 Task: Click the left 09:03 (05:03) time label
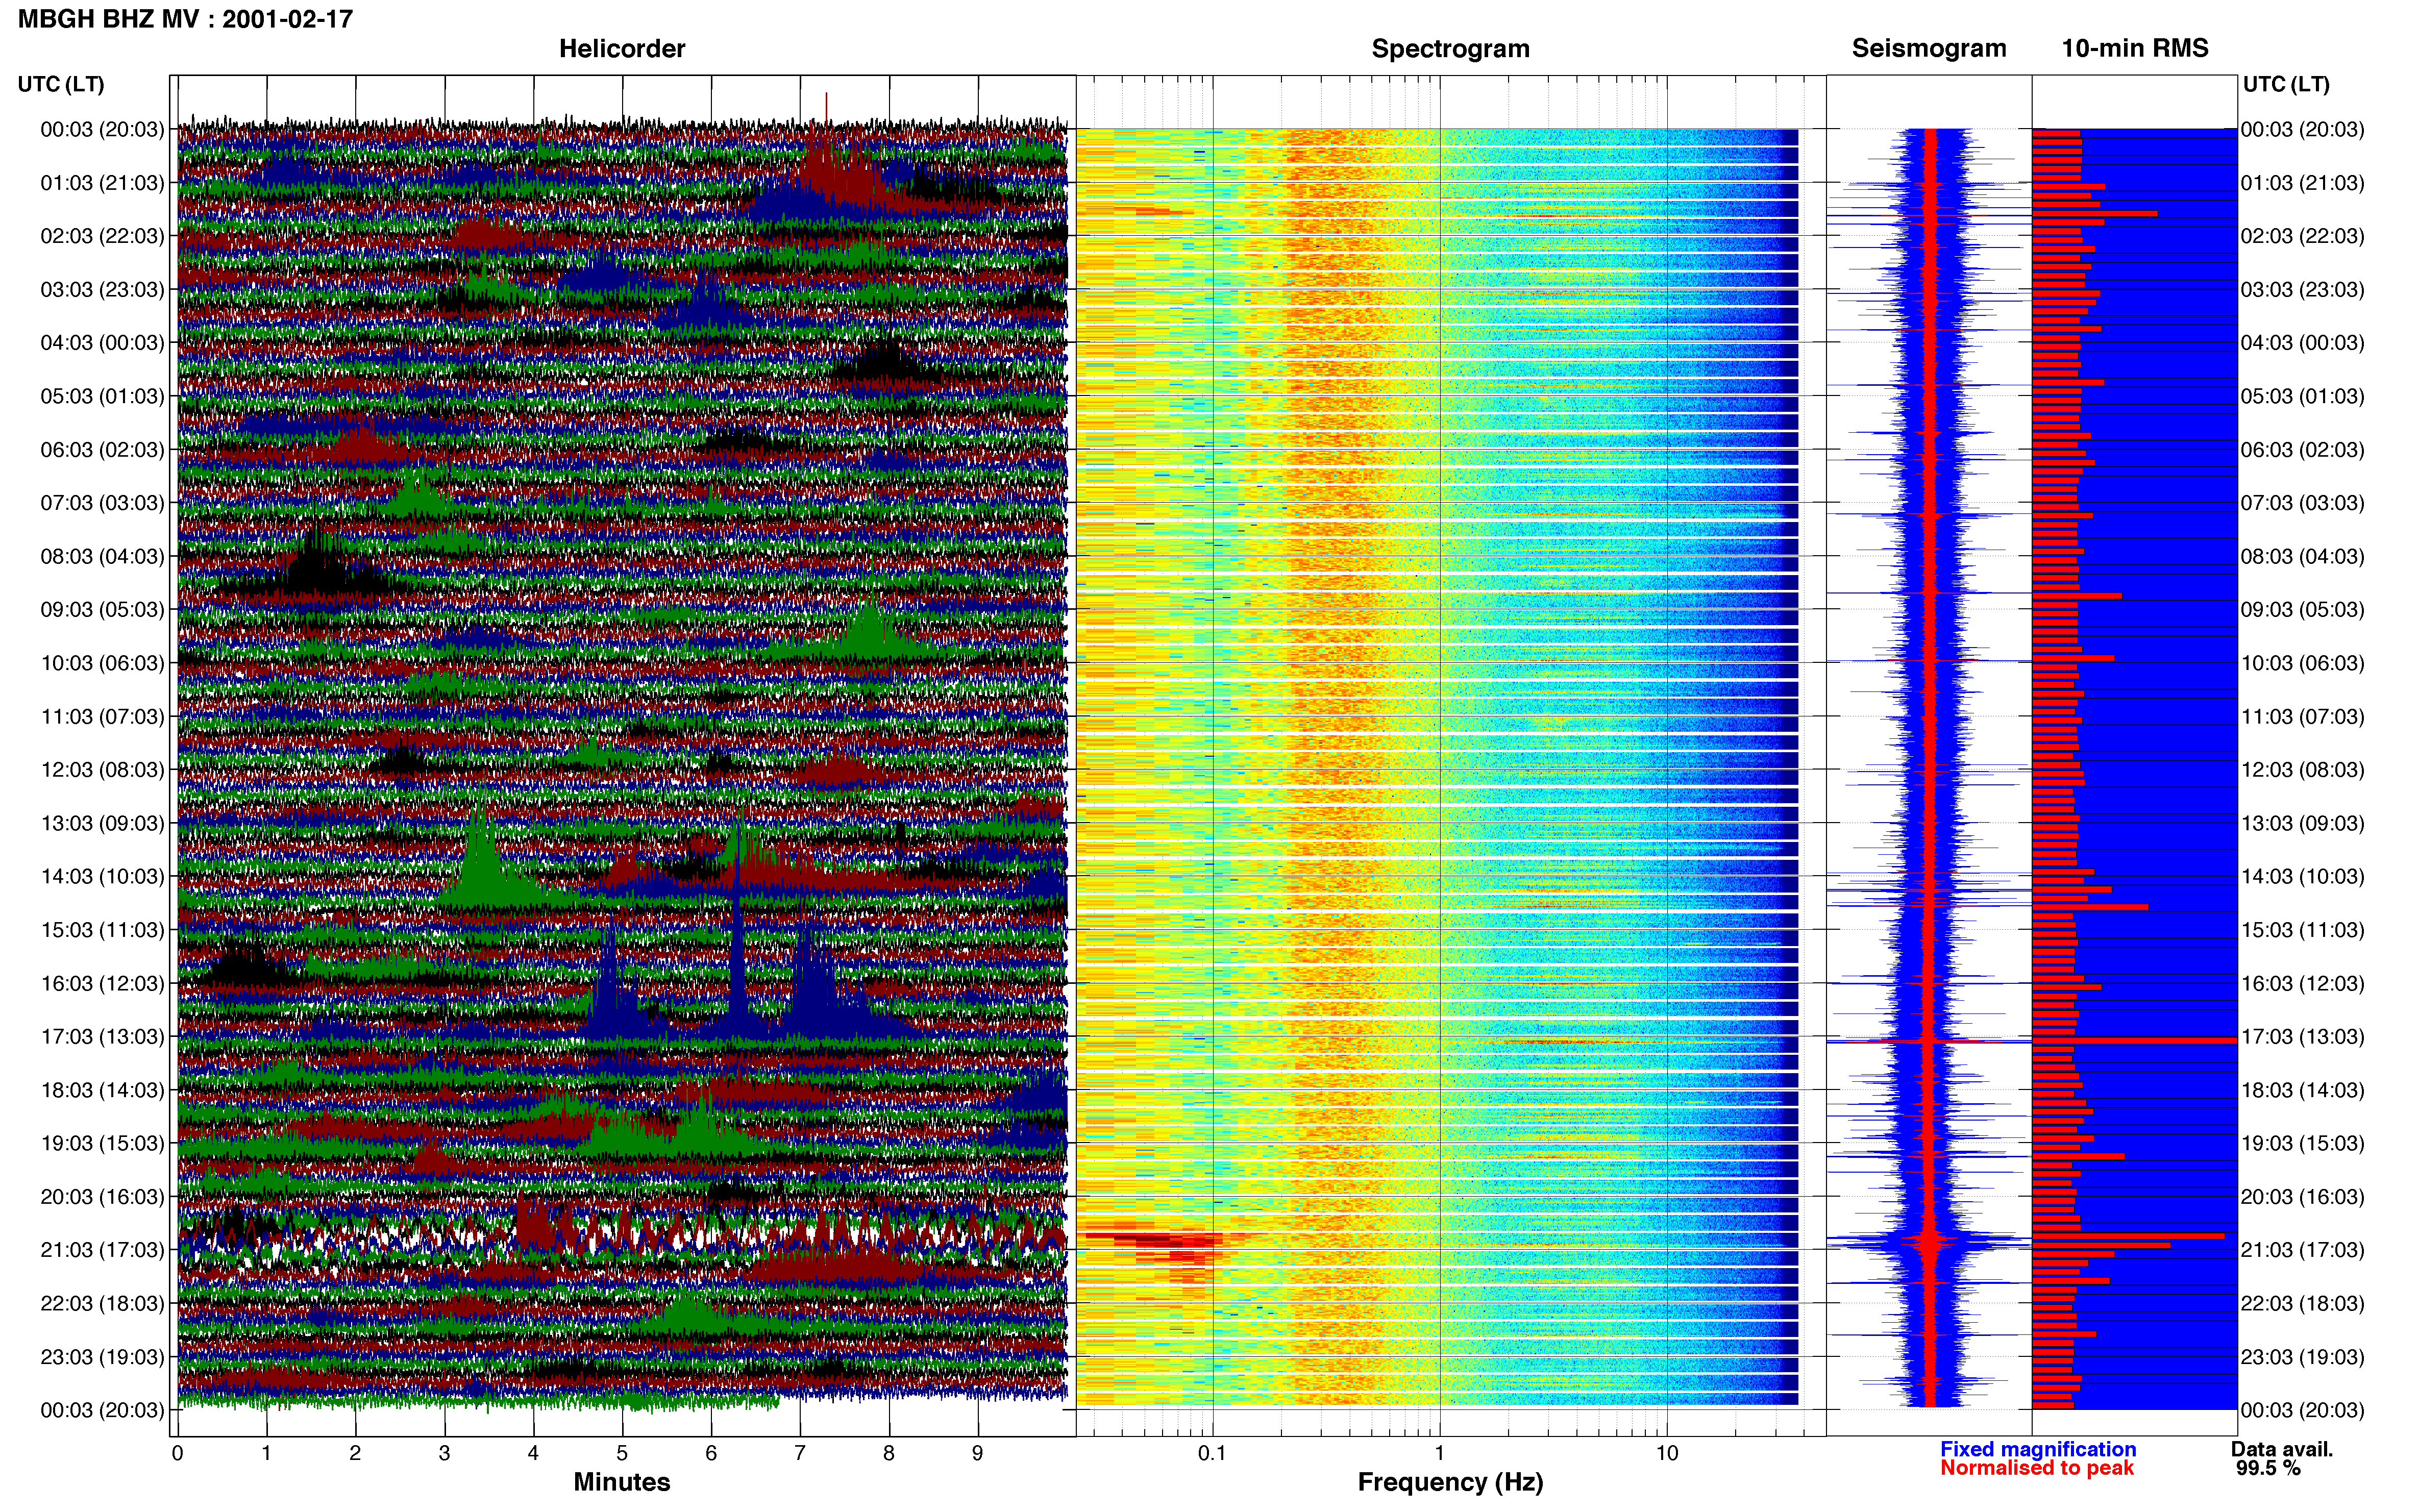point(102,610)
